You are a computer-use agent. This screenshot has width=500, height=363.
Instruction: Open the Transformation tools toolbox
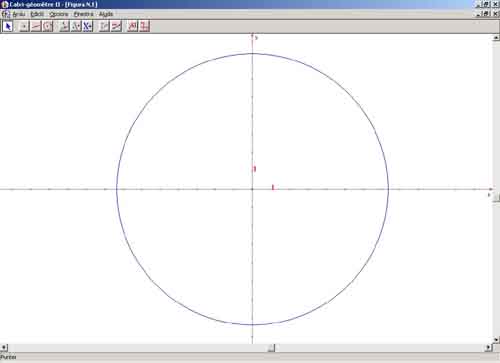pyautogui.click(x=76, y=26)
